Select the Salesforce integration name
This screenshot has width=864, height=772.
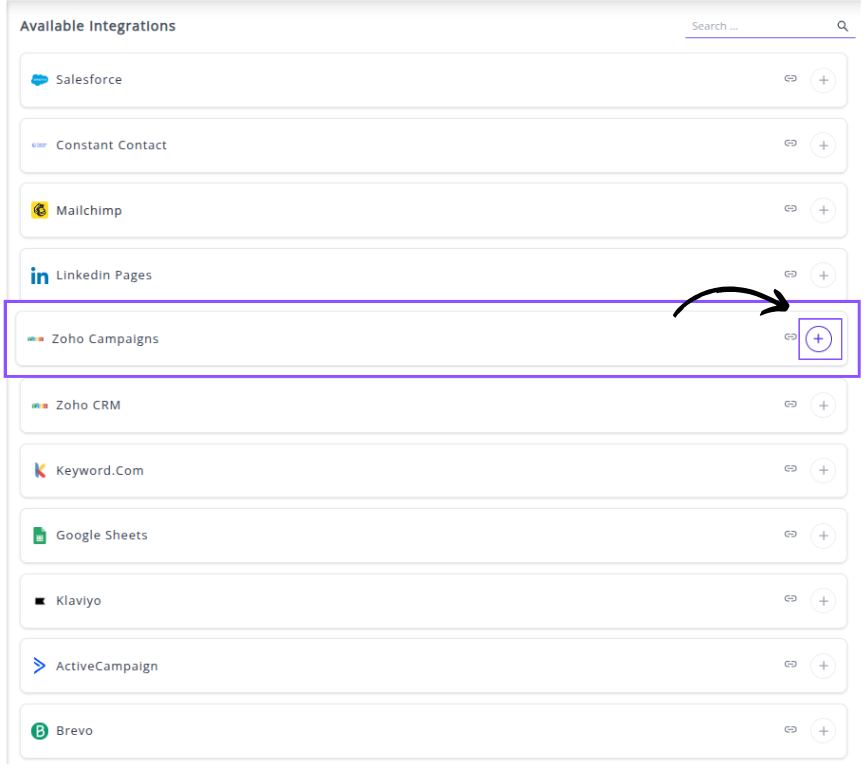coord(89,80)
